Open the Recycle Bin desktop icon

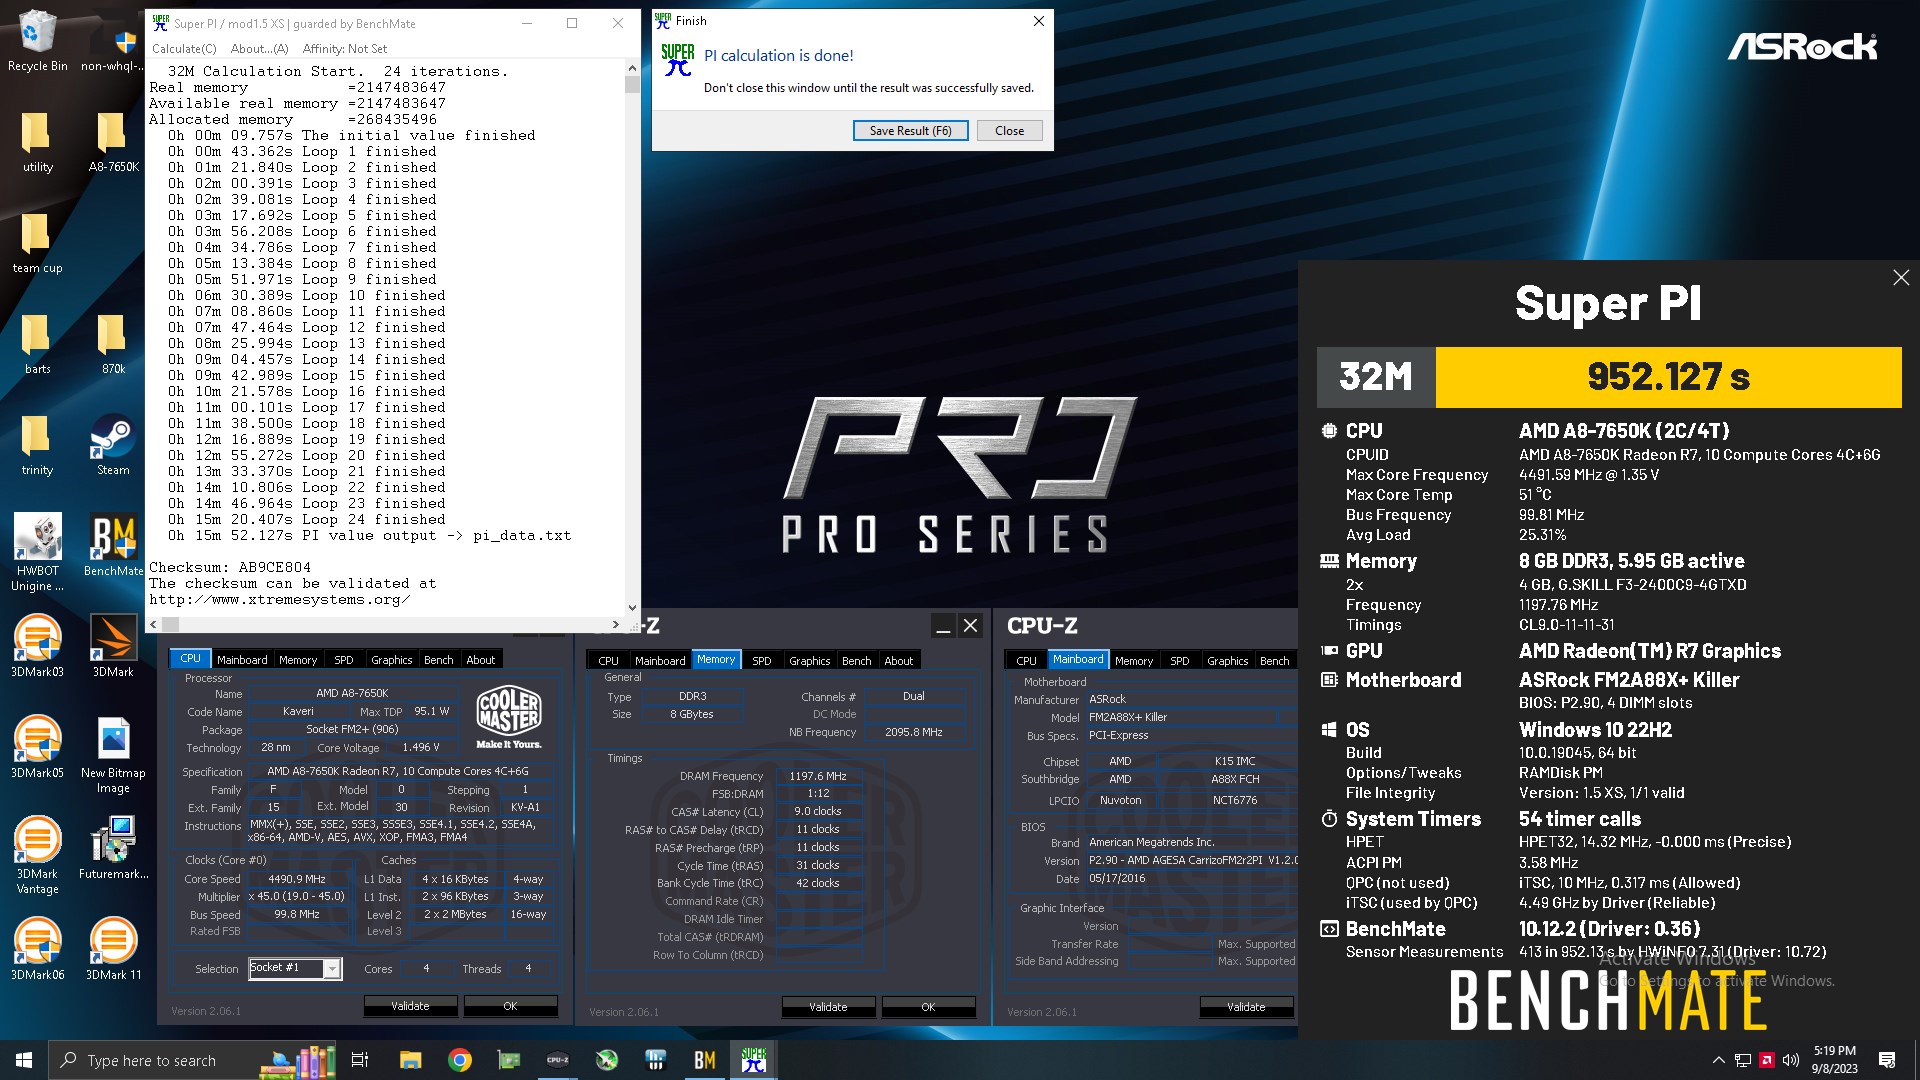[38, 40]
